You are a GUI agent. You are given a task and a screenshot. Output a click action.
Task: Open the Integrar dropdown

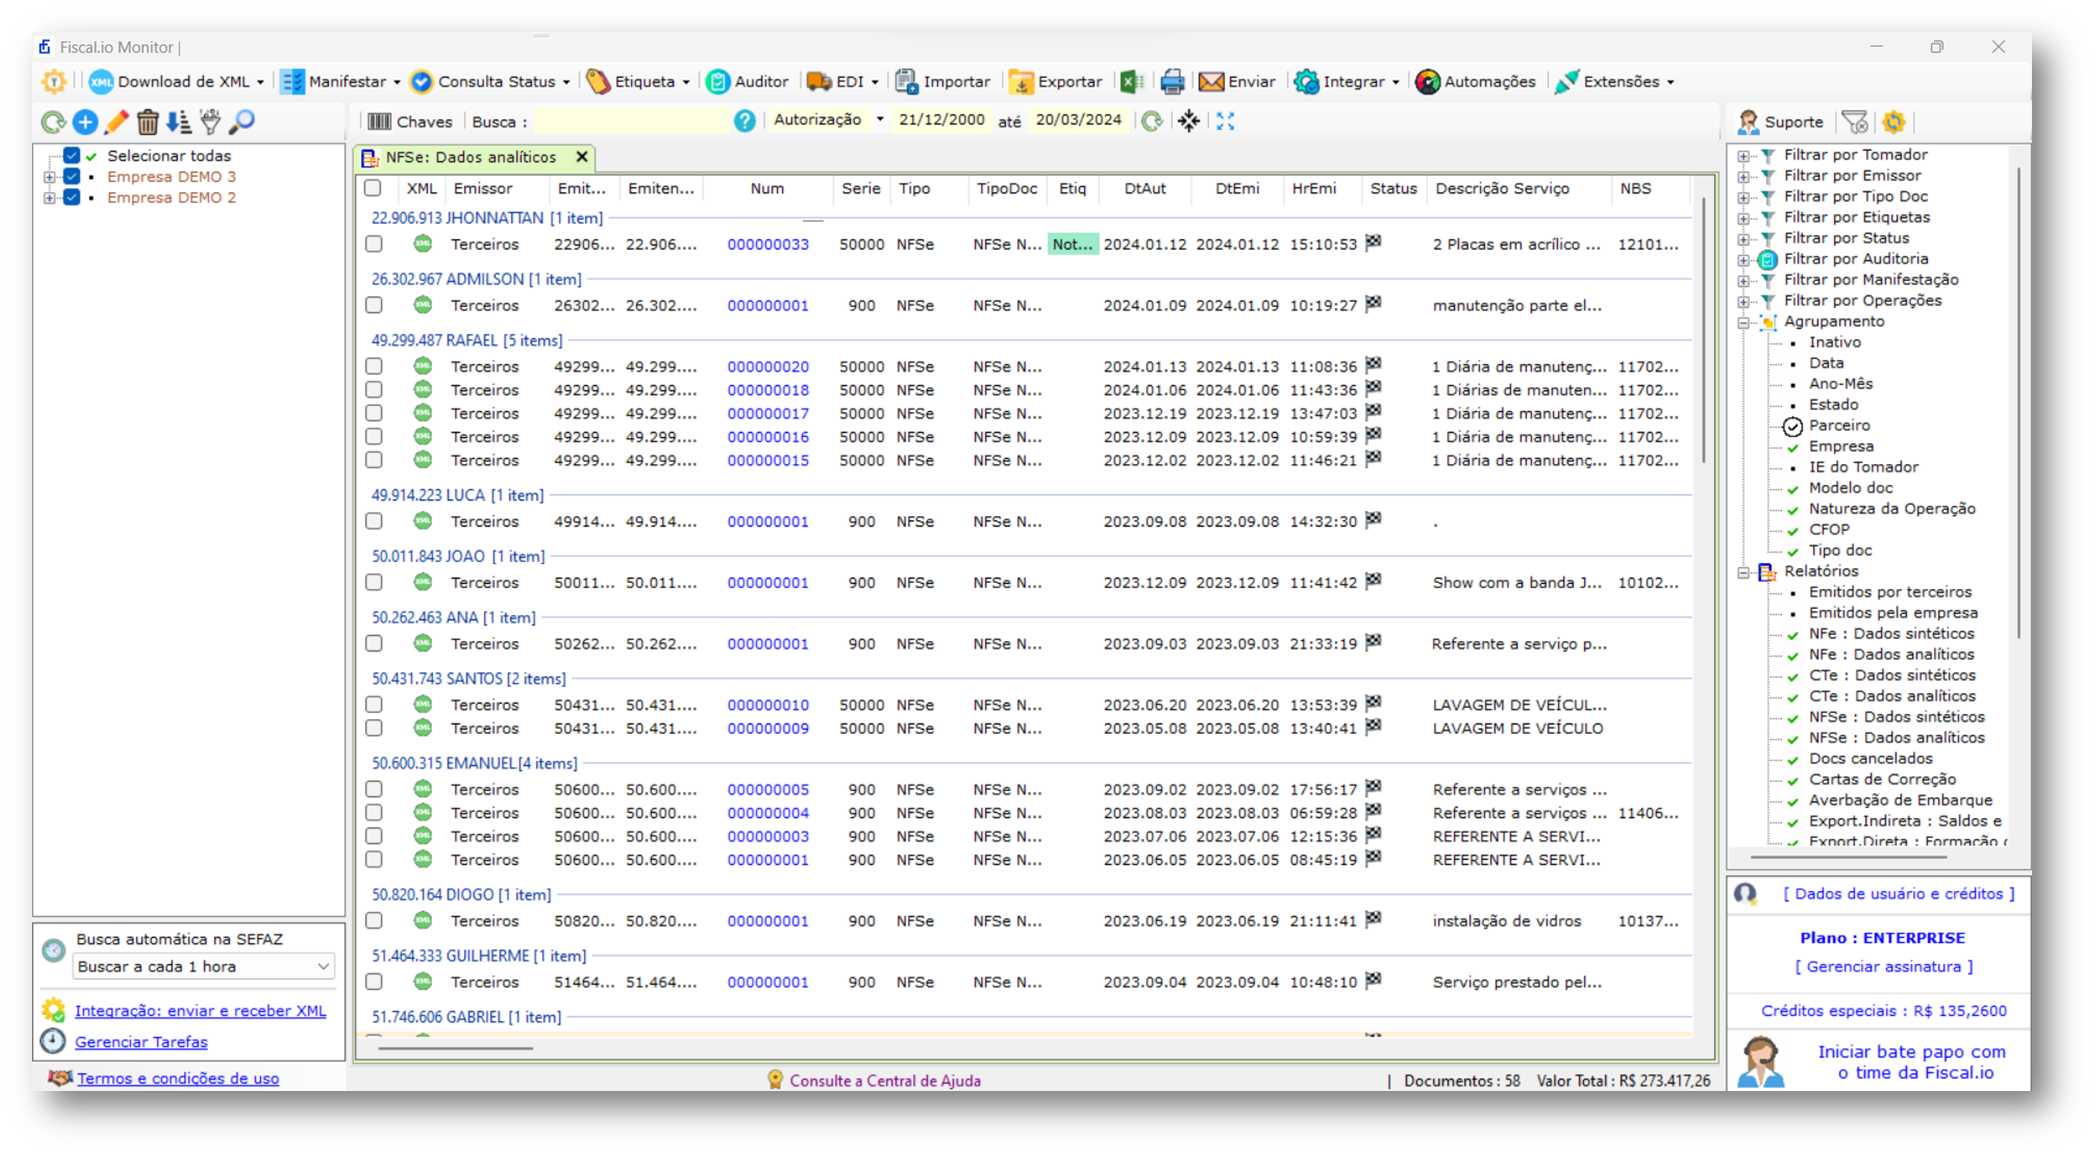pyautogui.click(x=1347, y=82)
